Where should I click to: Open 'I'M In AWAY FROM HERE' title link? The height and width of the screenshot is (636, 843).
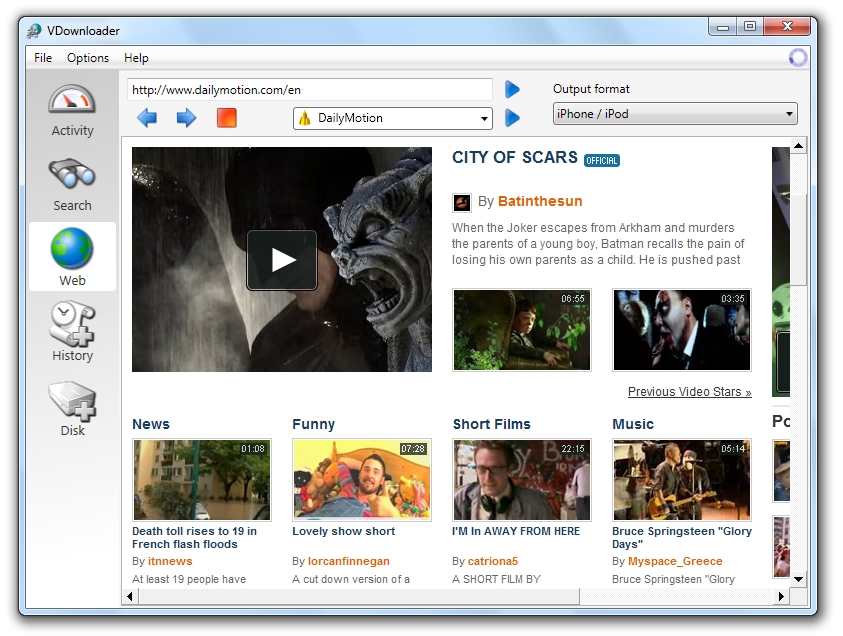[516, 531]
